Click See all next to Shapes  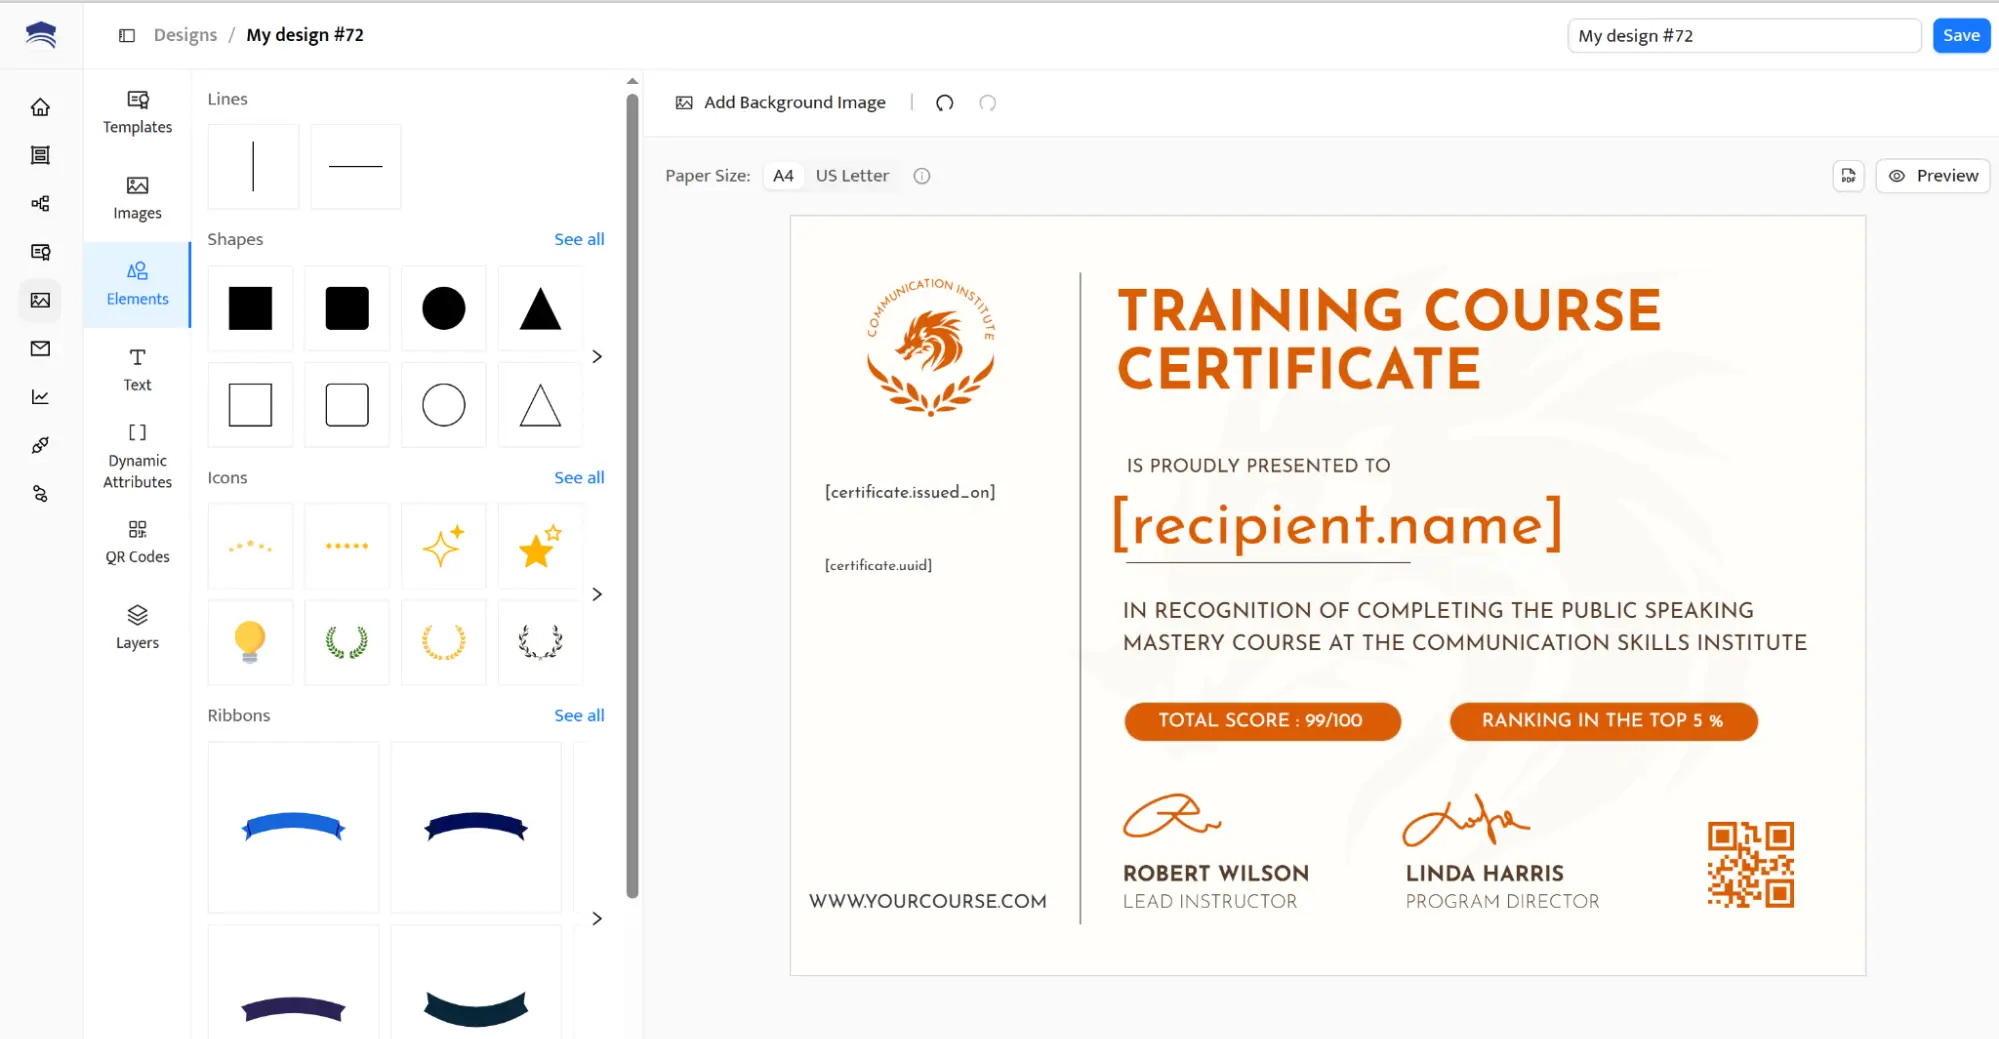[579, 239]
